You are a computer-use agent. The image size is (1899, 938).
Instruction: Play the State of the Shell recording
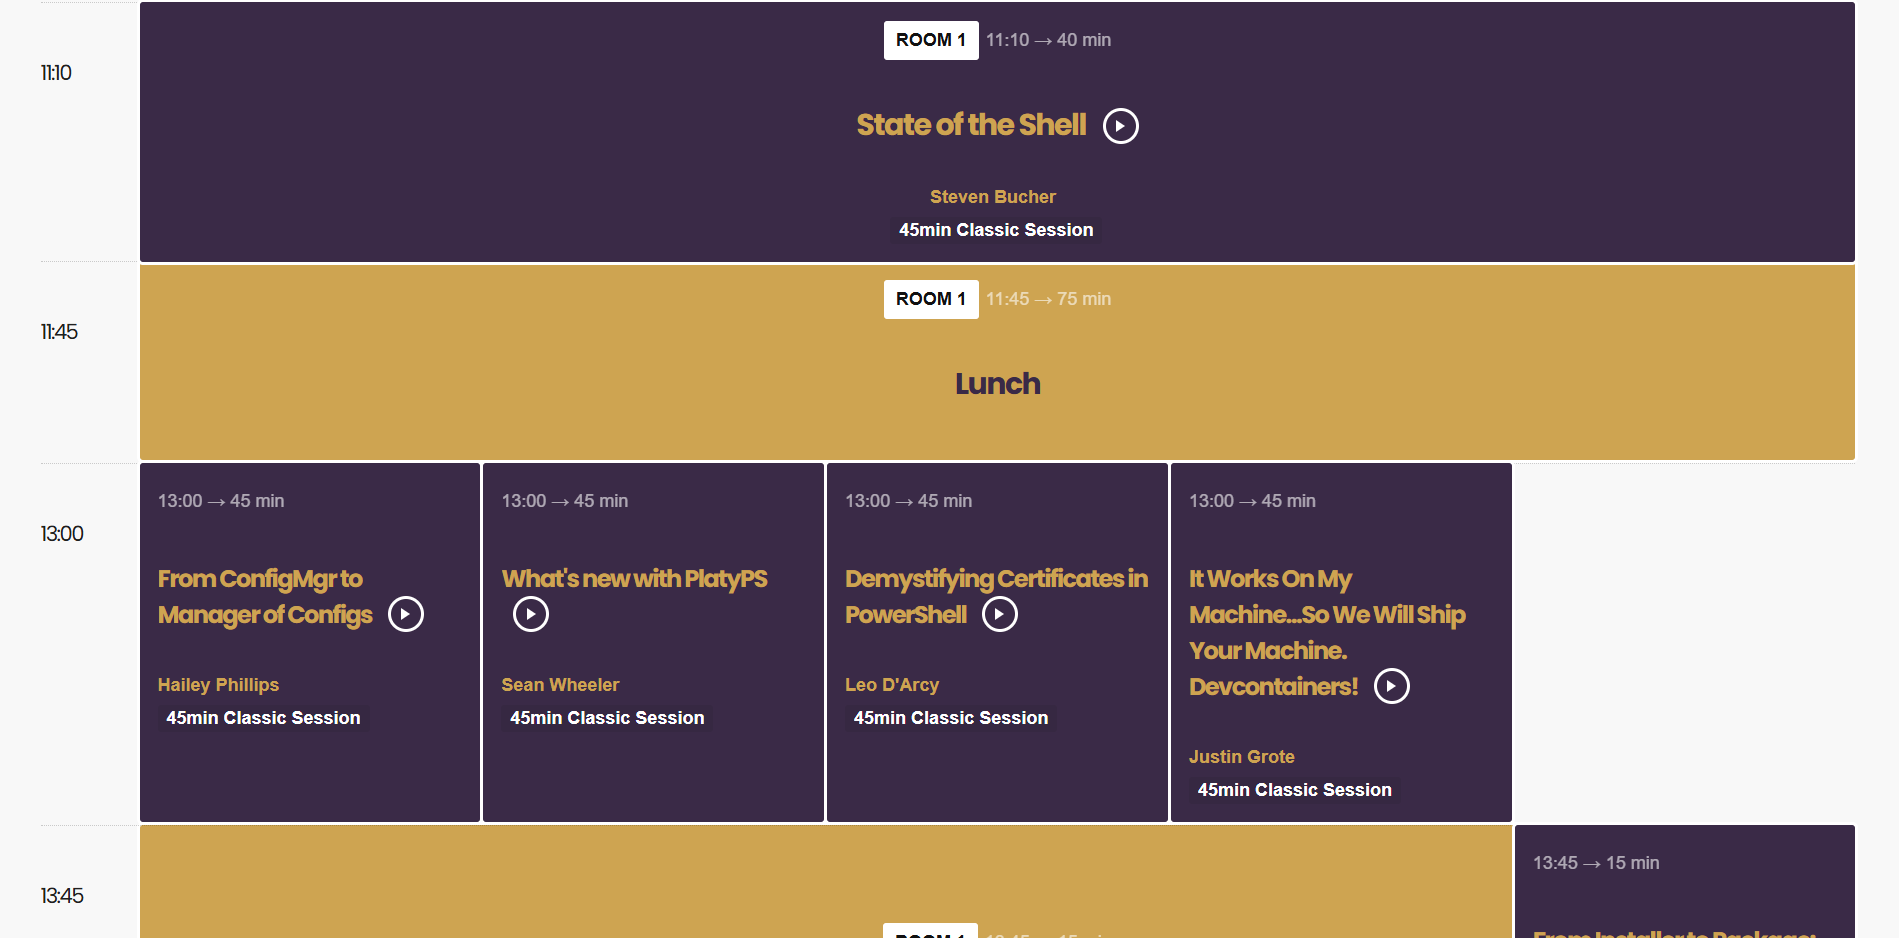coord(1120,126)
